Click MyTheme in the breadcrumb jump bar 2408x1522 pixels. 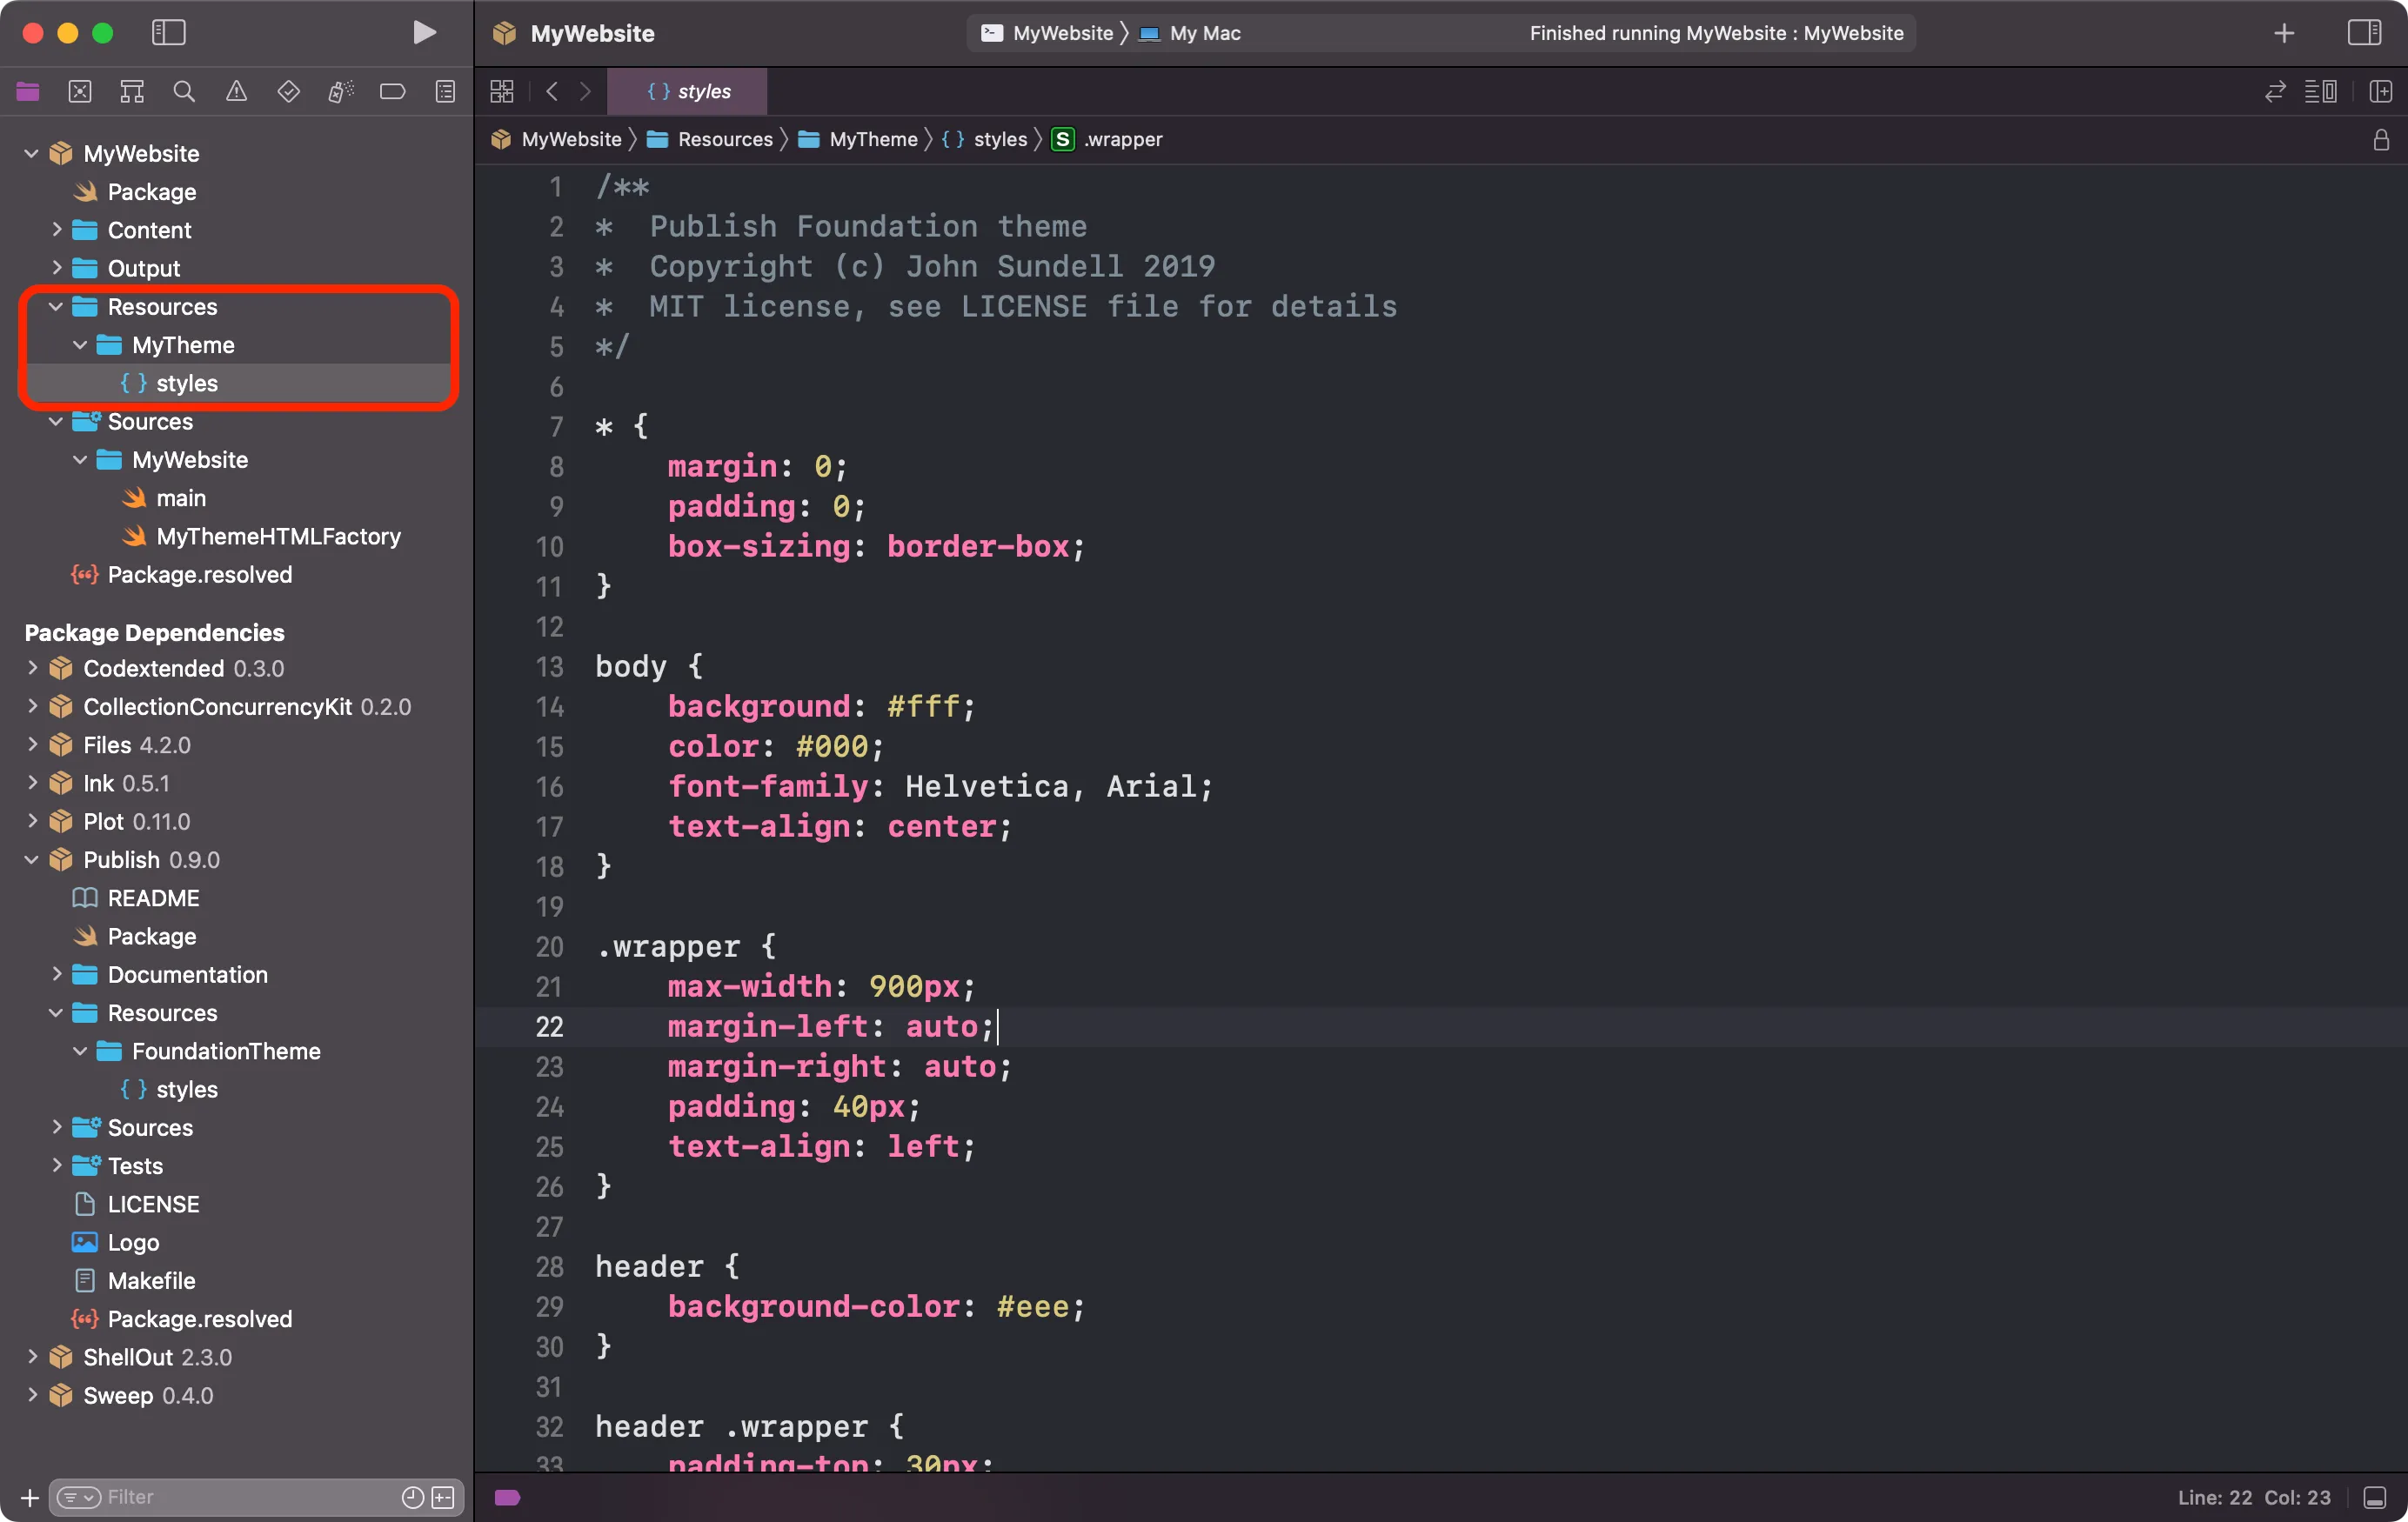[x=872, y=139]
